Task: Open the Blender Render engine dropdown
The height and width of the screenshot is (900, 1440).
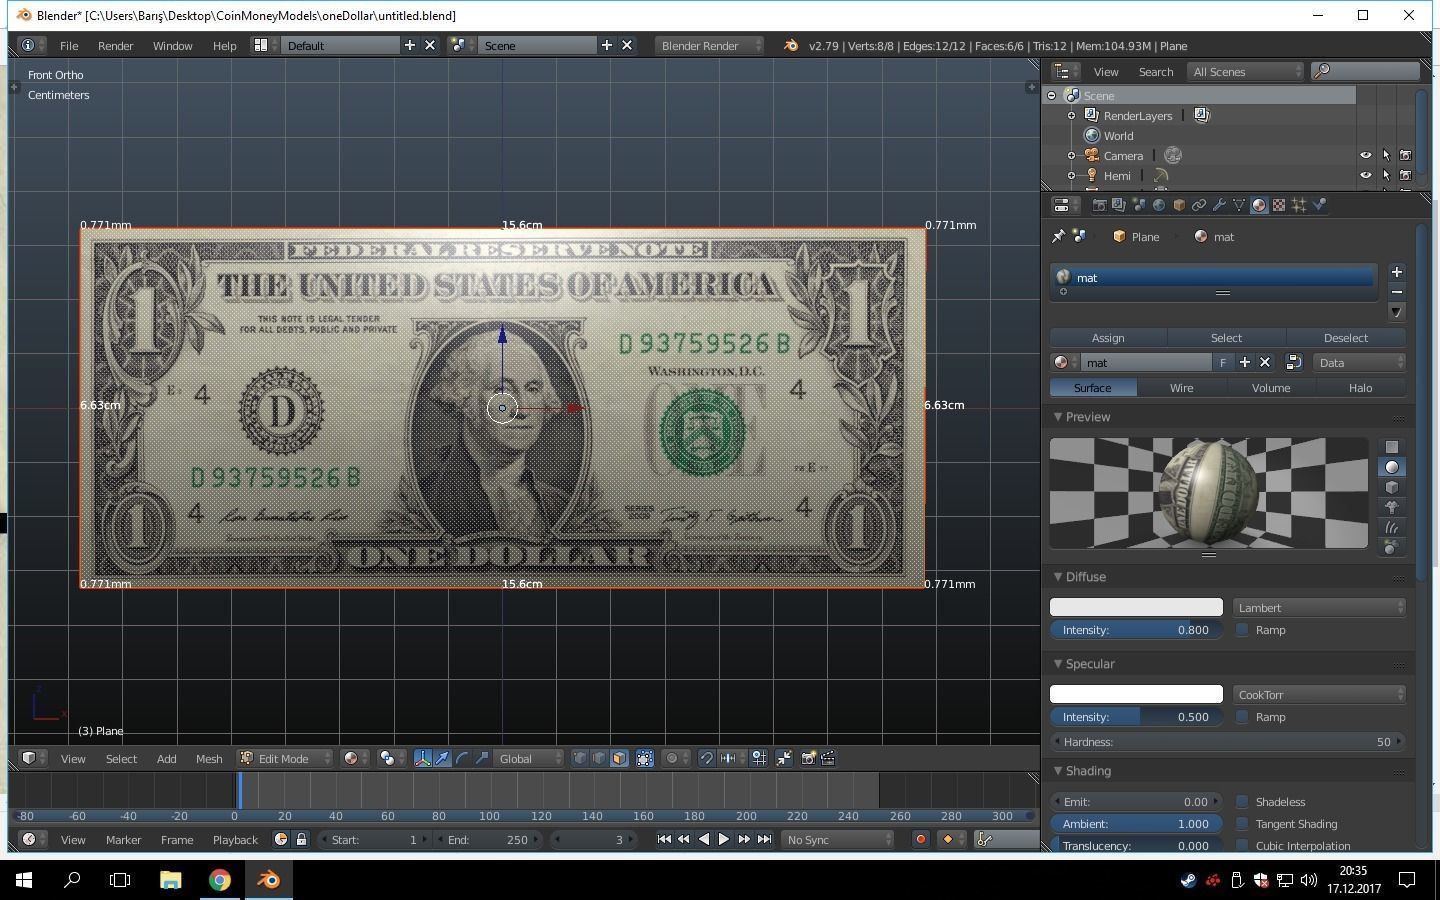Action: [710, 46]
